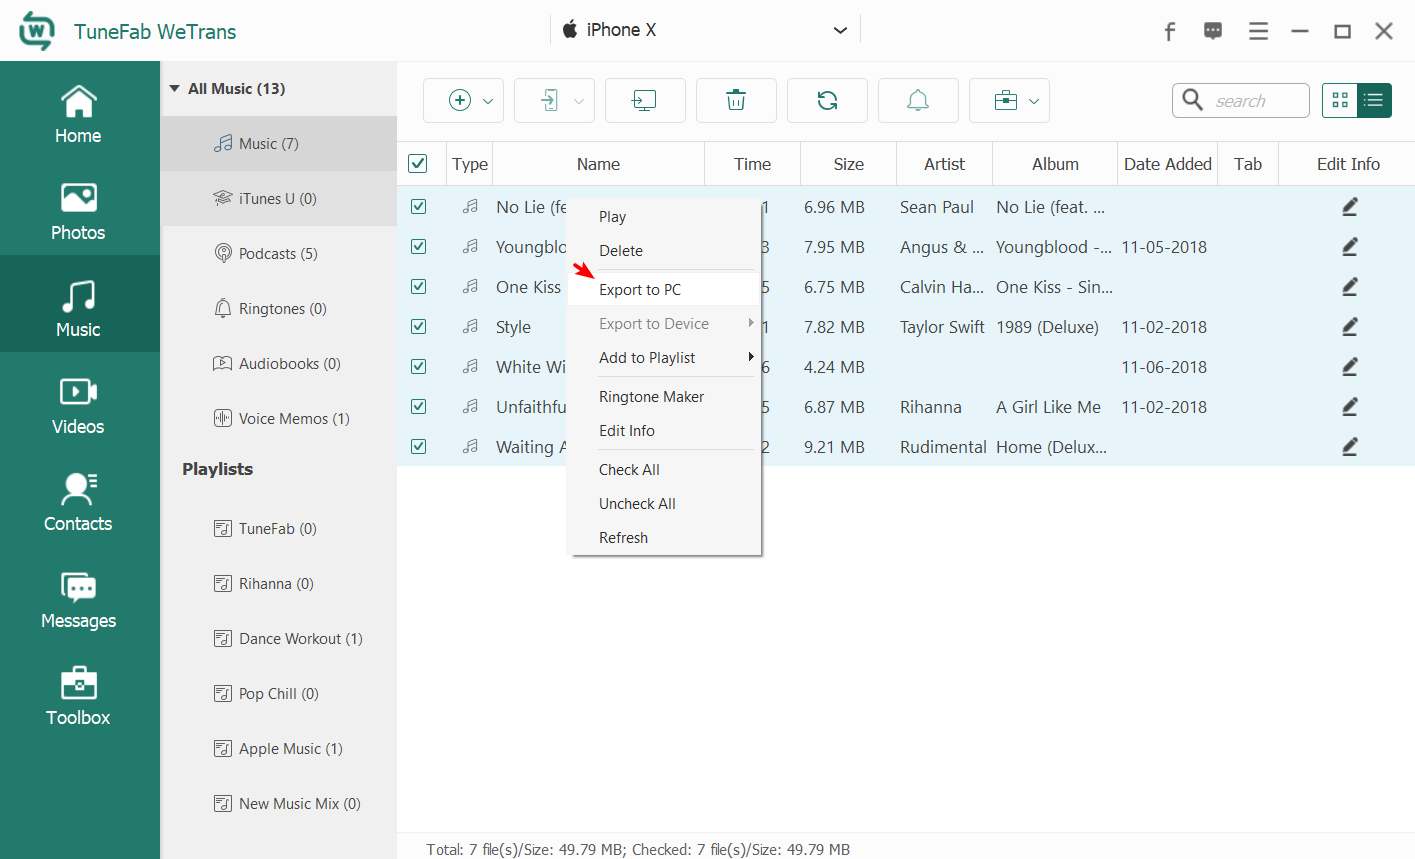This screenshot has width=1415, height=859.
Task: Go to the Home section
Action: point(78,115)
